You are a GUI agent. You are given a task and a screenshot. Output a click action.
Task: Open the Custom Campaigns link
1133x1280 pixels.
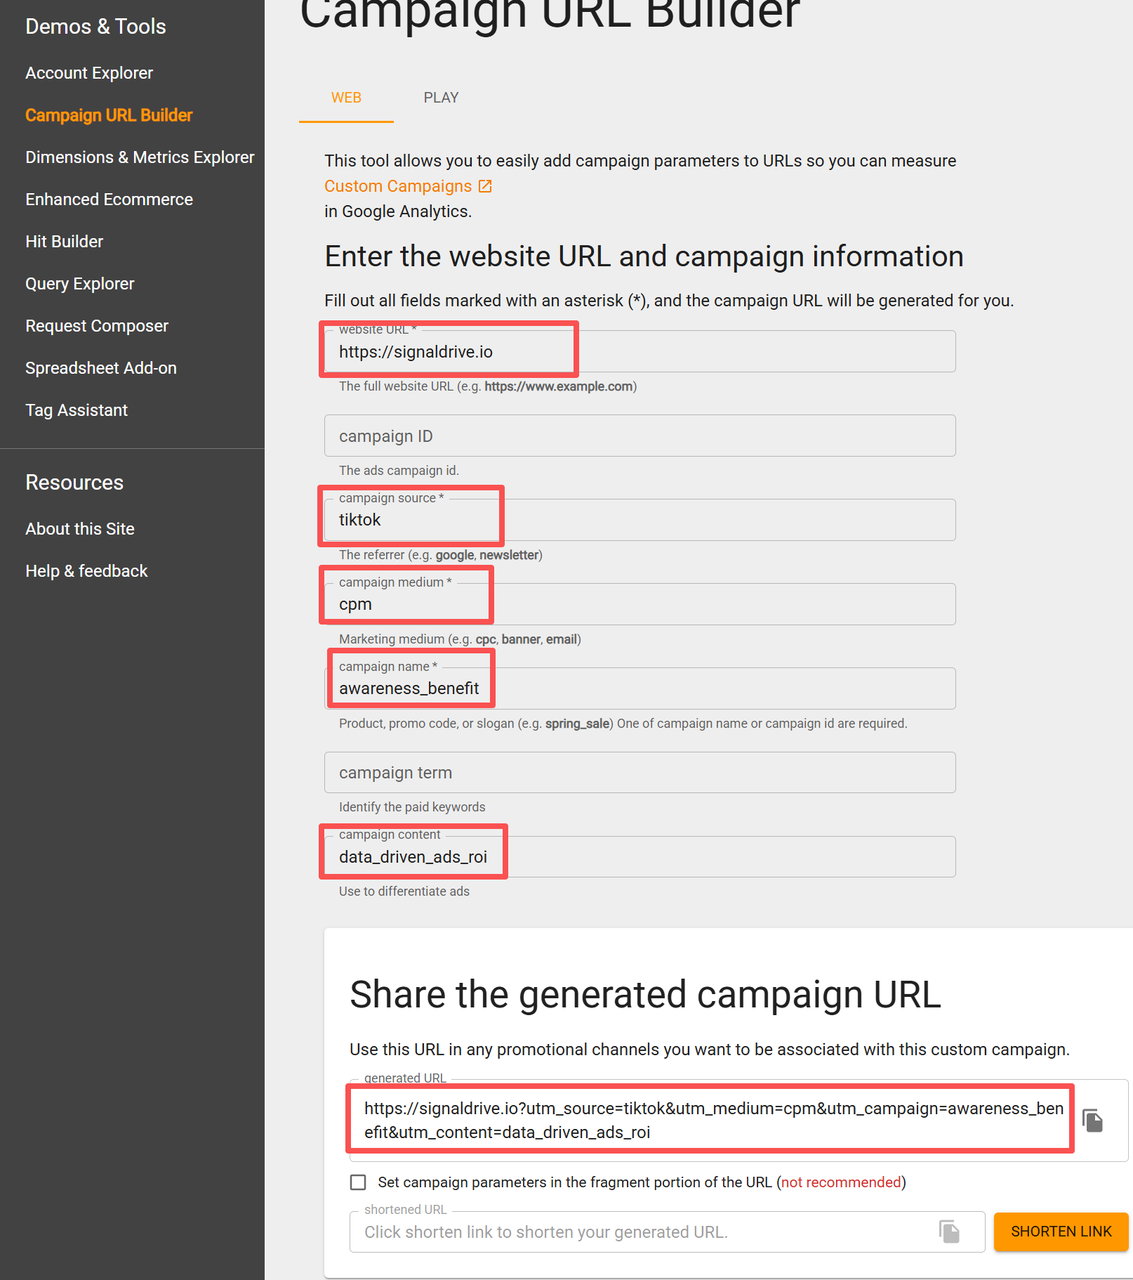pyautogui.click(x=398, y=186)
